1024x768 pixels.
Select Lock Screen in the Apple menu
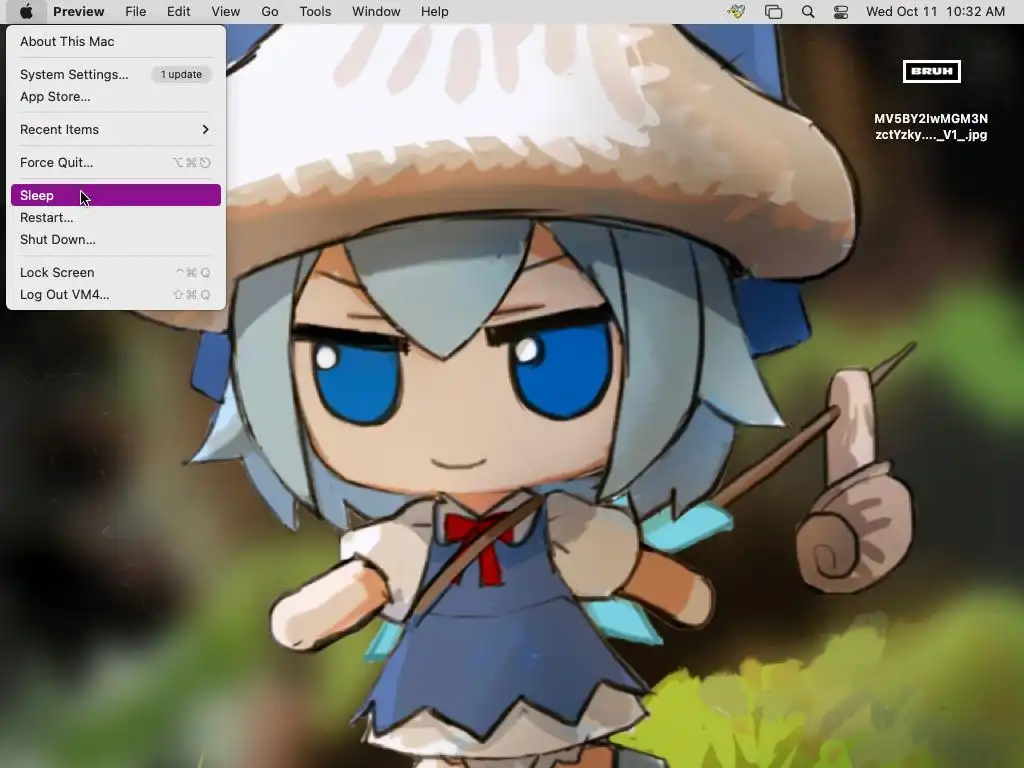coord(116,272)
